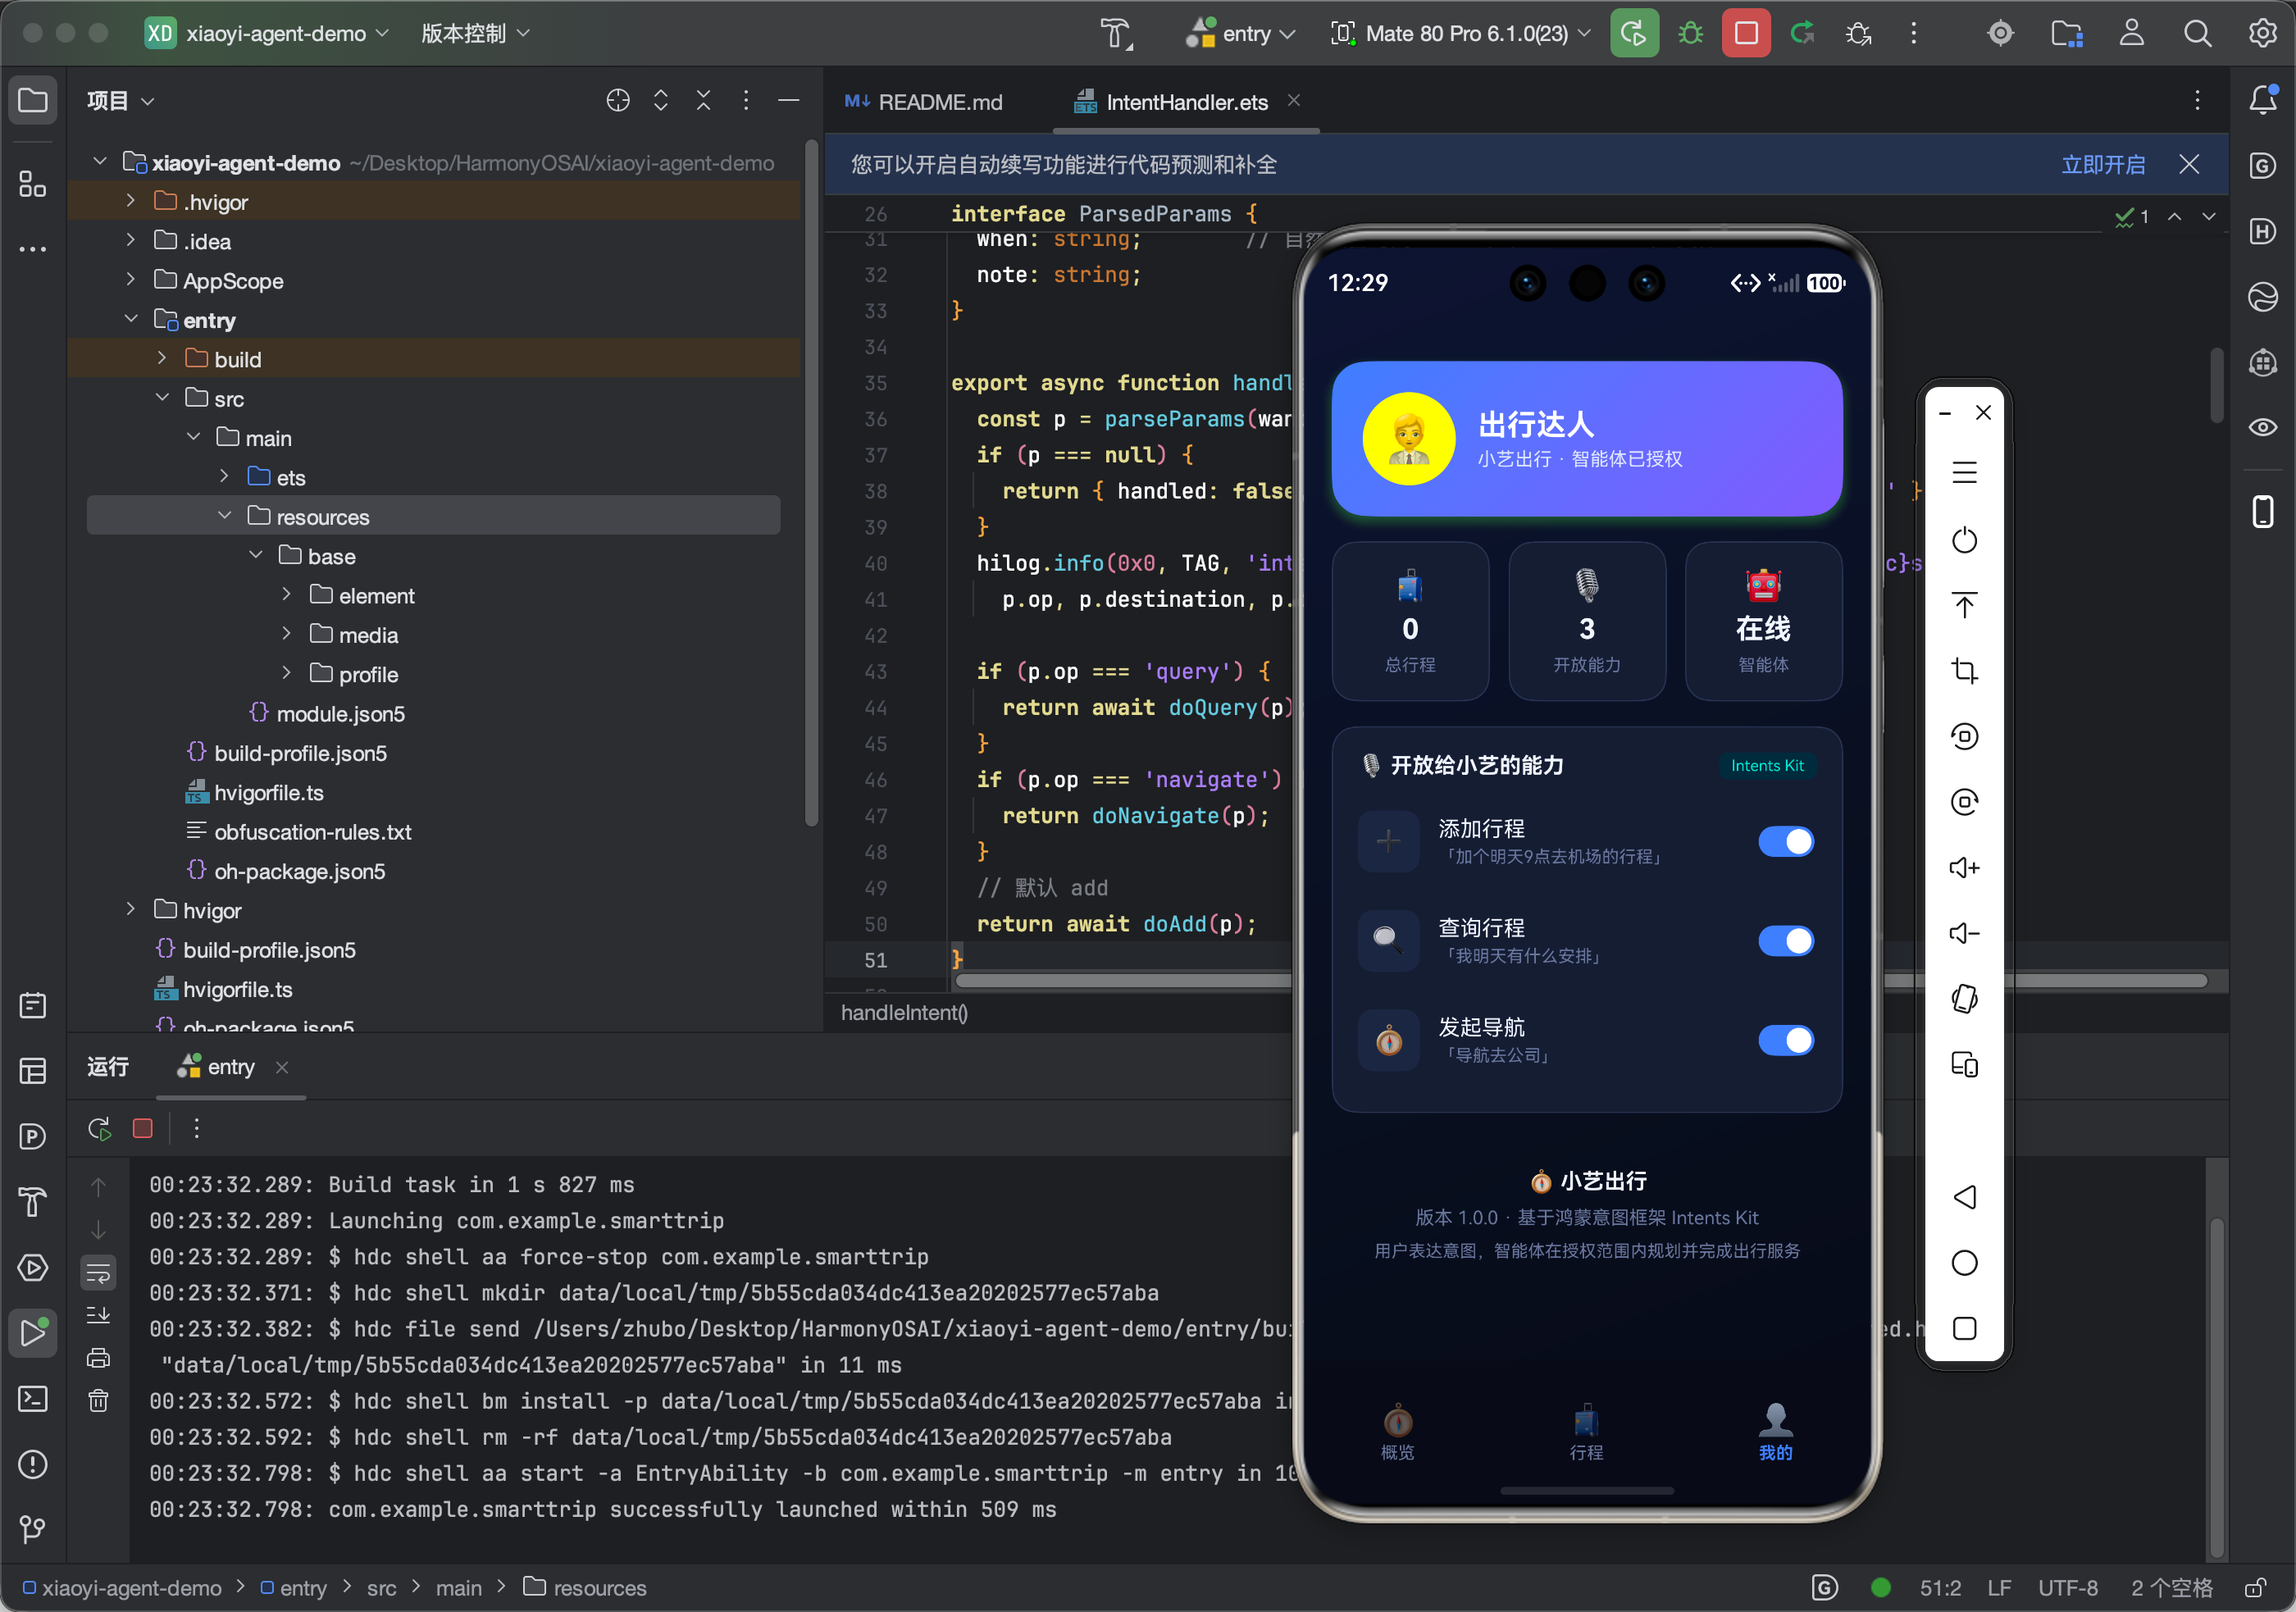Screen dimensions: 2296x1612
Task: Open the entry run configuration dropdown
Action: [x=1241, y=33]
